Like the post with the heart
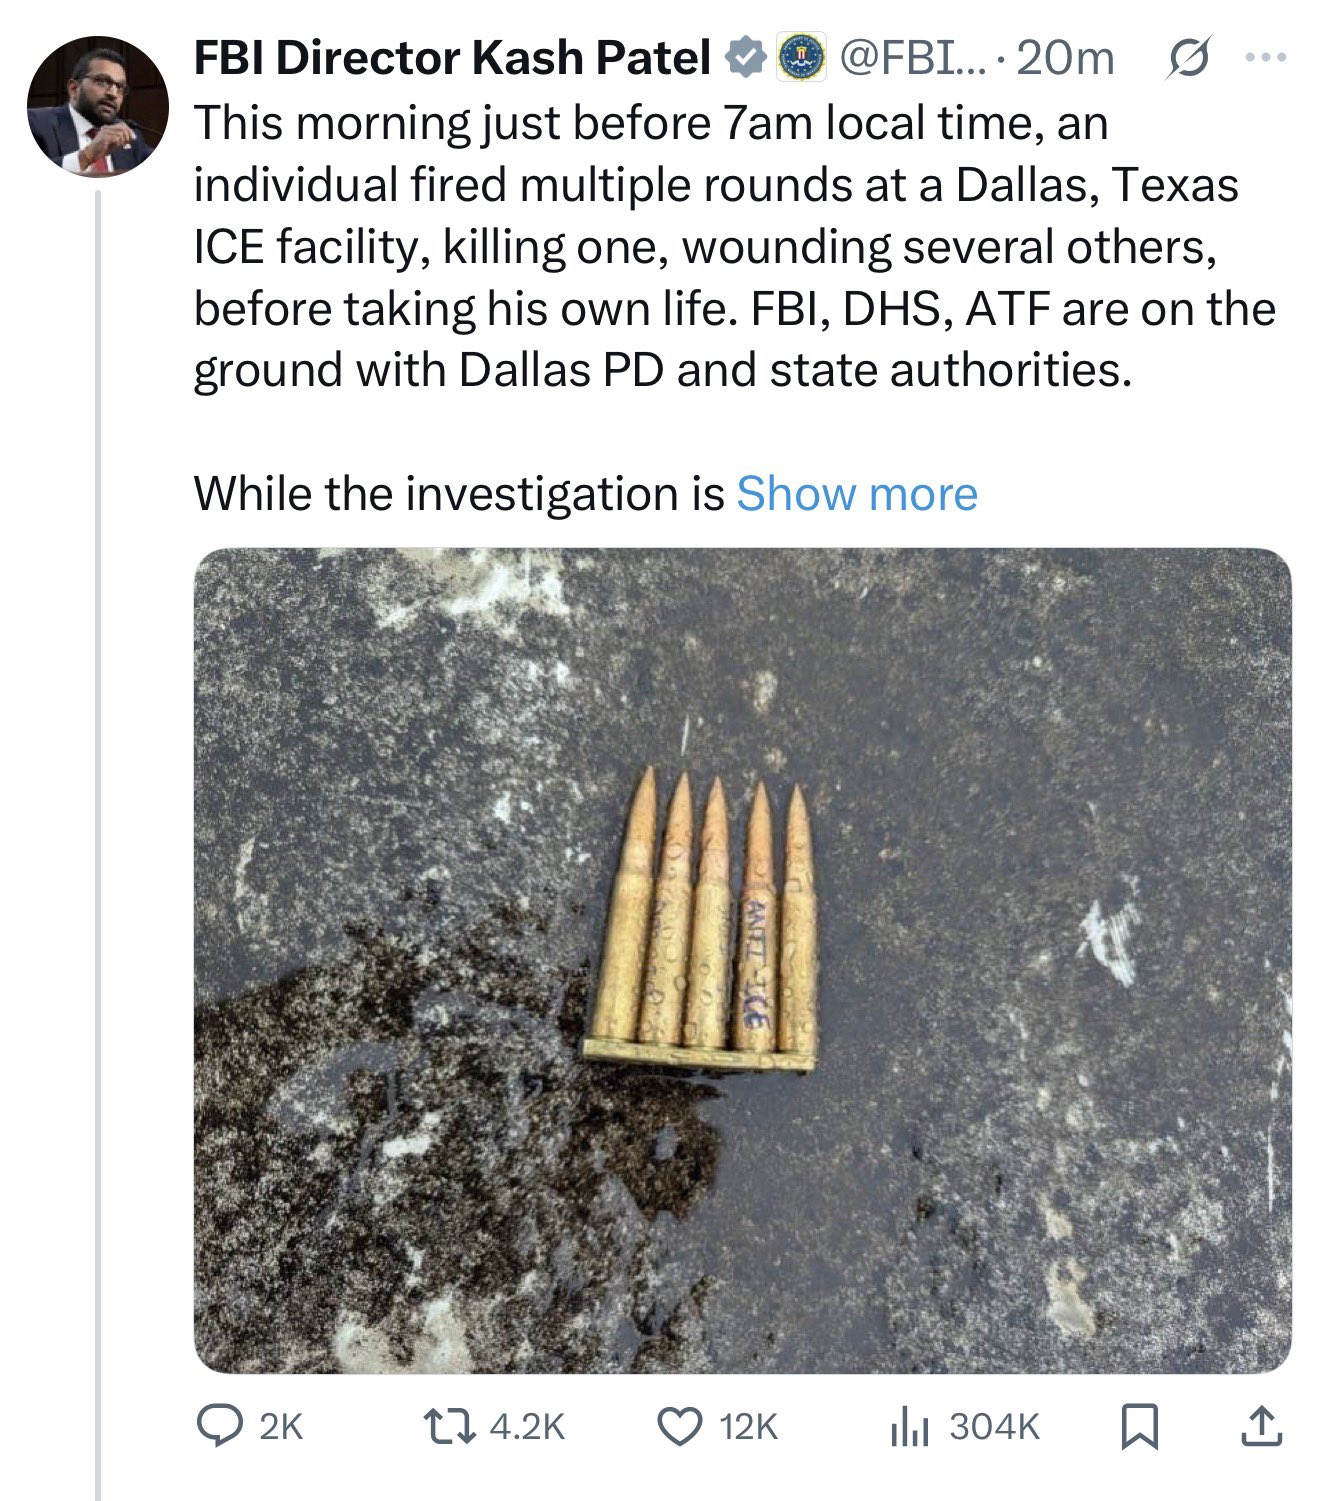1320x1501 pixels. tap(680, 1426)
